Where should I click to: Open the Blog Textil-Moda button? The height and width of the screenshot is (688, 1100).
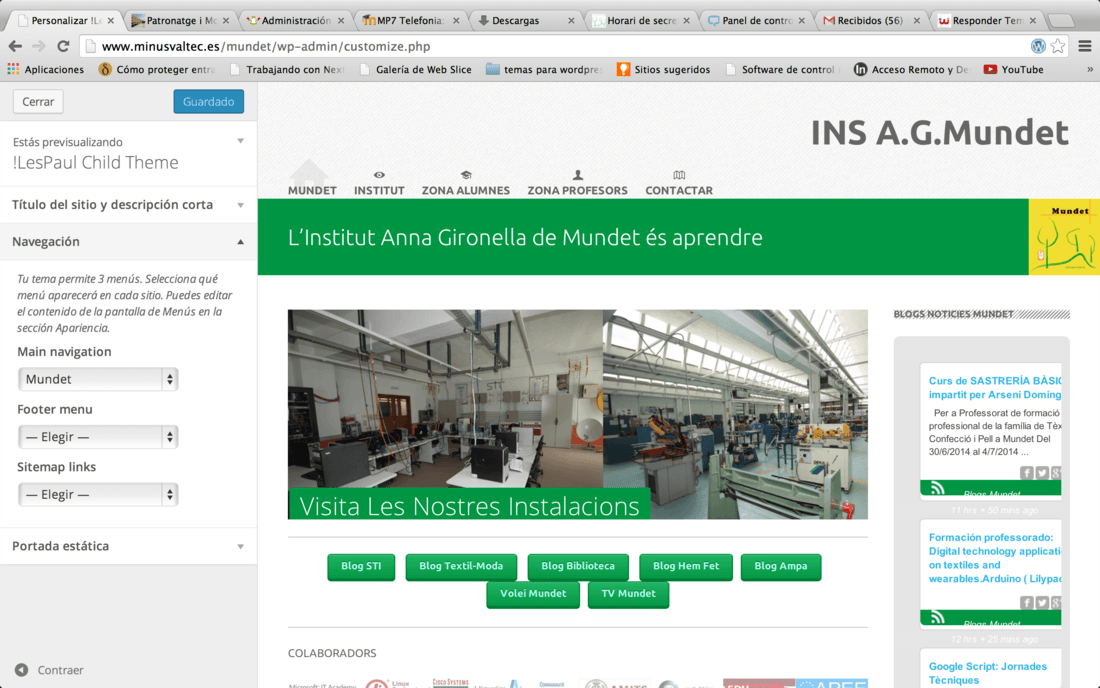click(461, 567)
